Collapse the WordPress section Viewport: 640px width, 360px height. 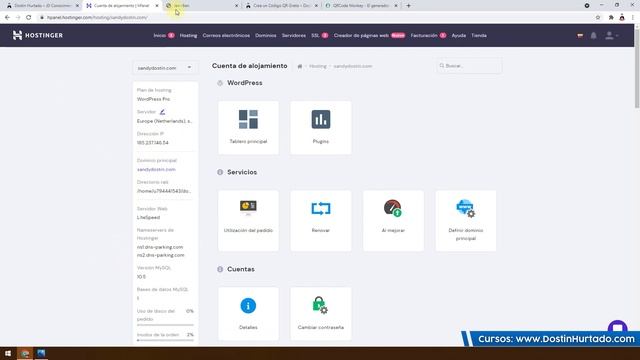click(x=220, y=83)
